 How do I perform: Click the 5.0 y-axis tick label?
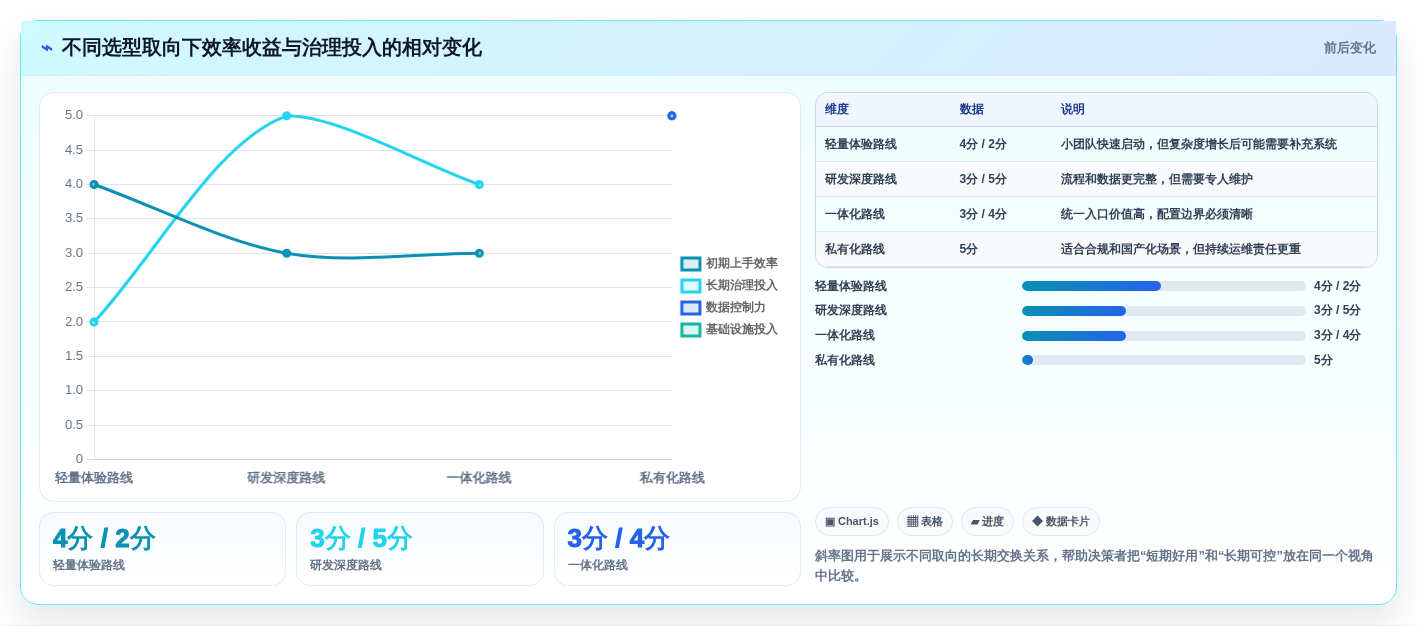(x=74, y=115)
